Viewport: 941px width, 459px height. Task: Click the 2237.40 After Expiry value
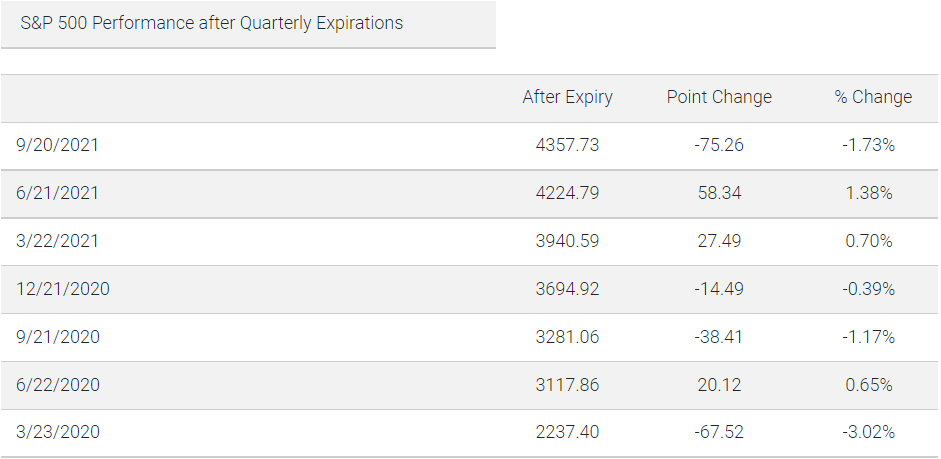[x=567, y=432]
